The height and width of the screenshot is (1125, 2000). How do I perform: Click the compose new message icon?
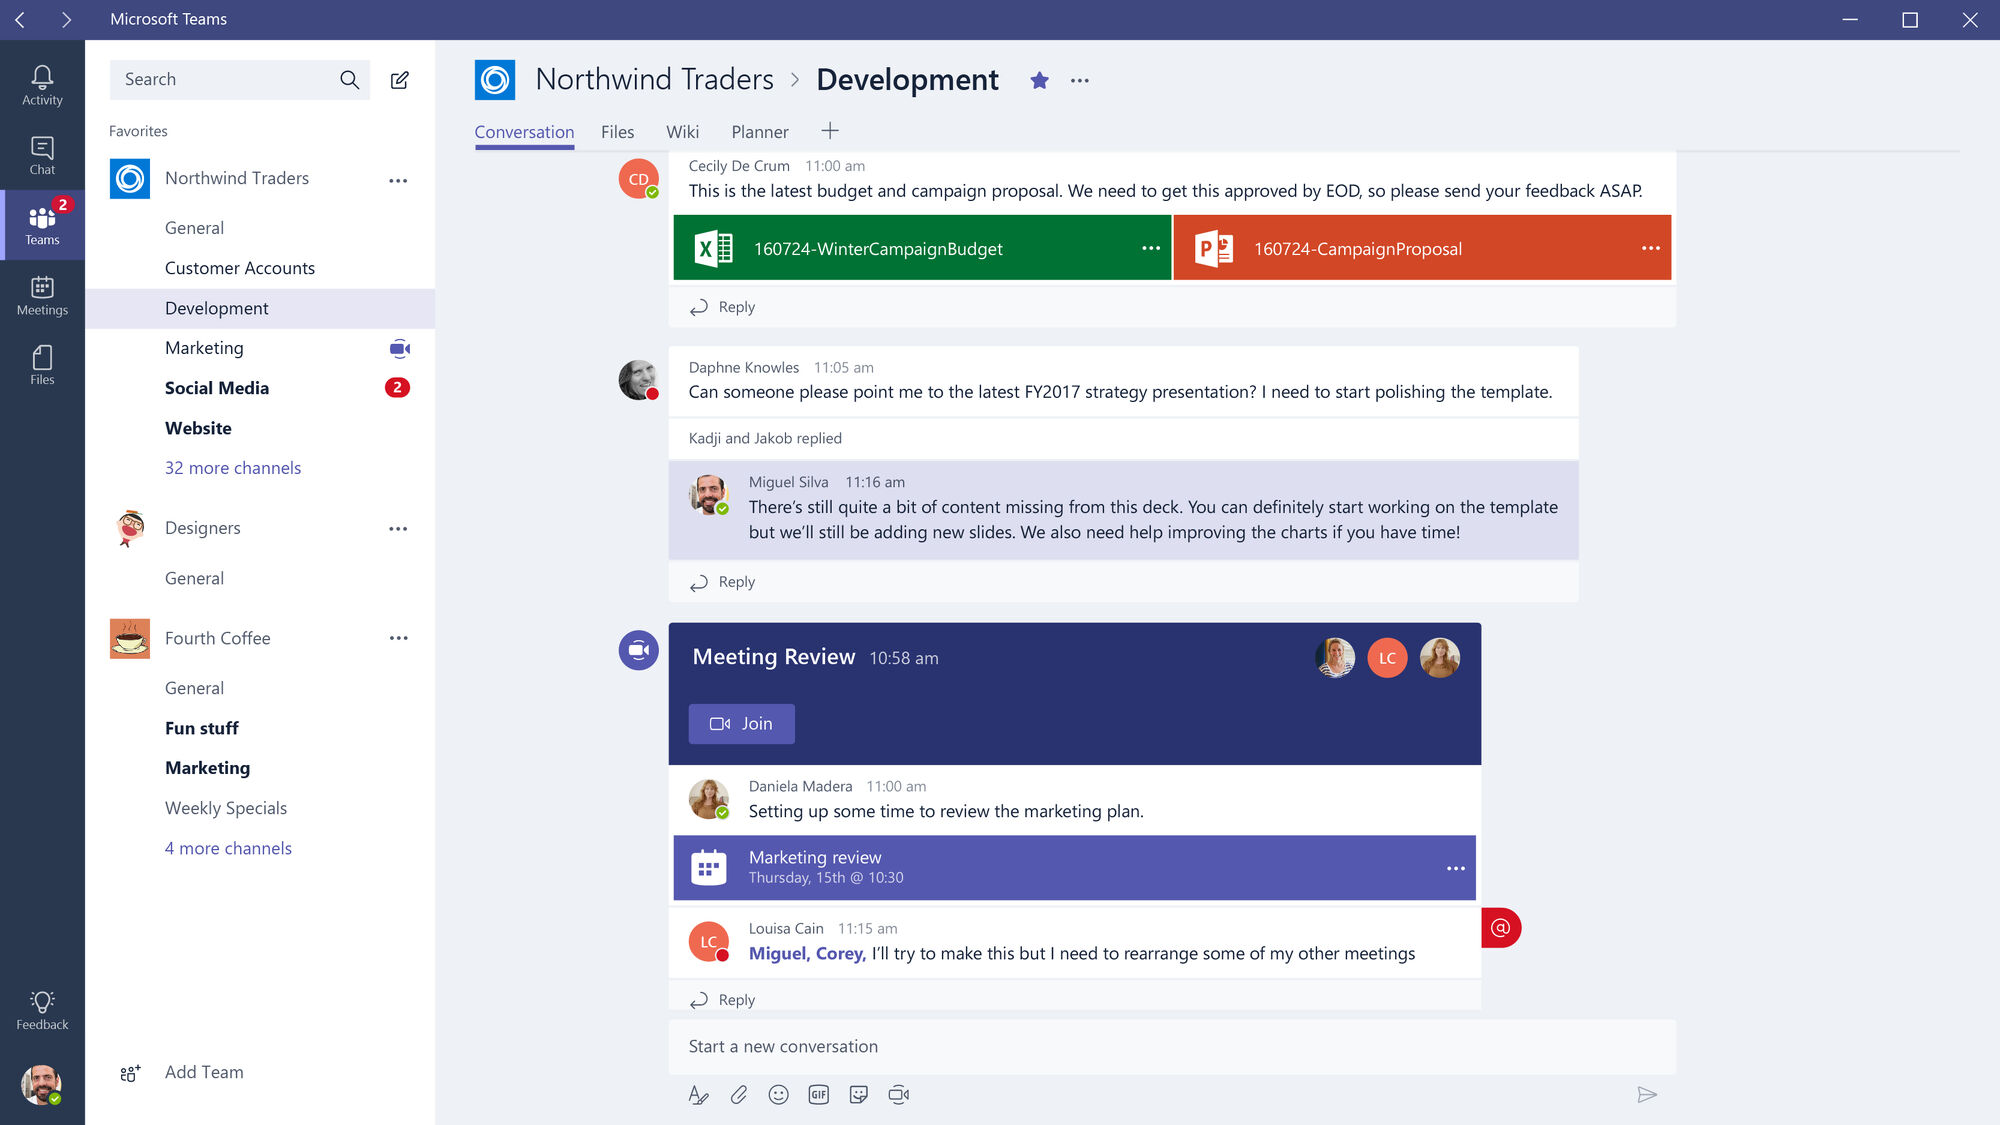(x=402, y=78)
